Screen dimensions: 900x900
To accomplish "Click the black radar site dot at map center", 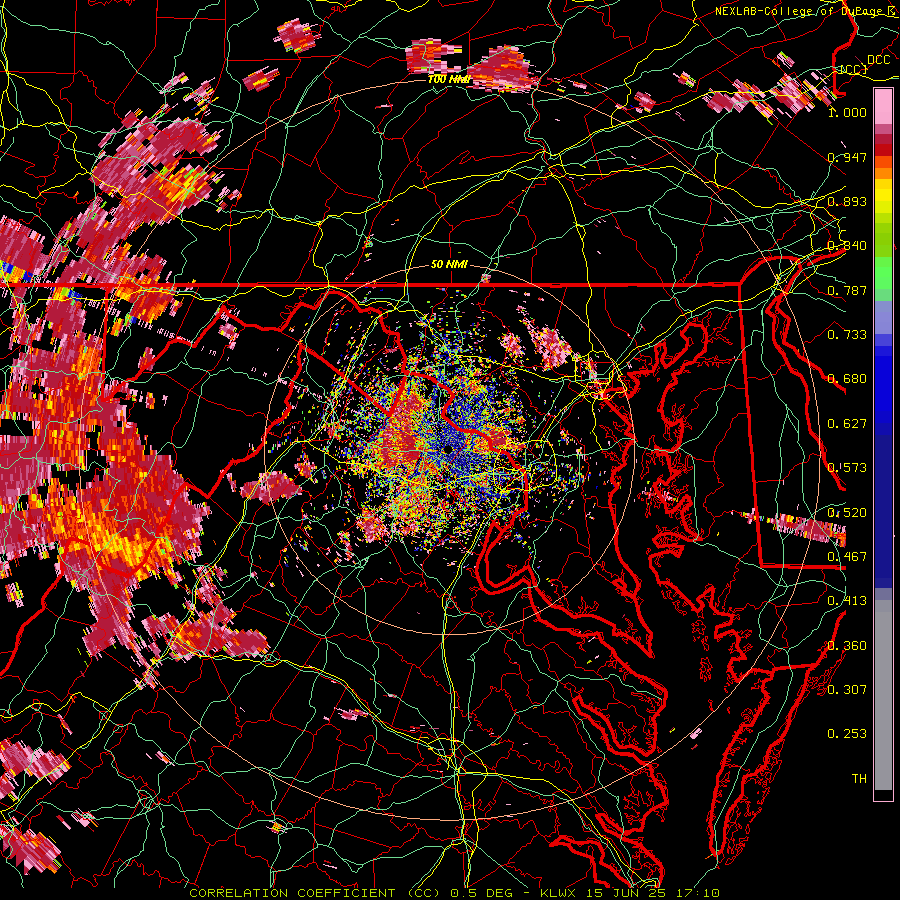I will 447,449.
